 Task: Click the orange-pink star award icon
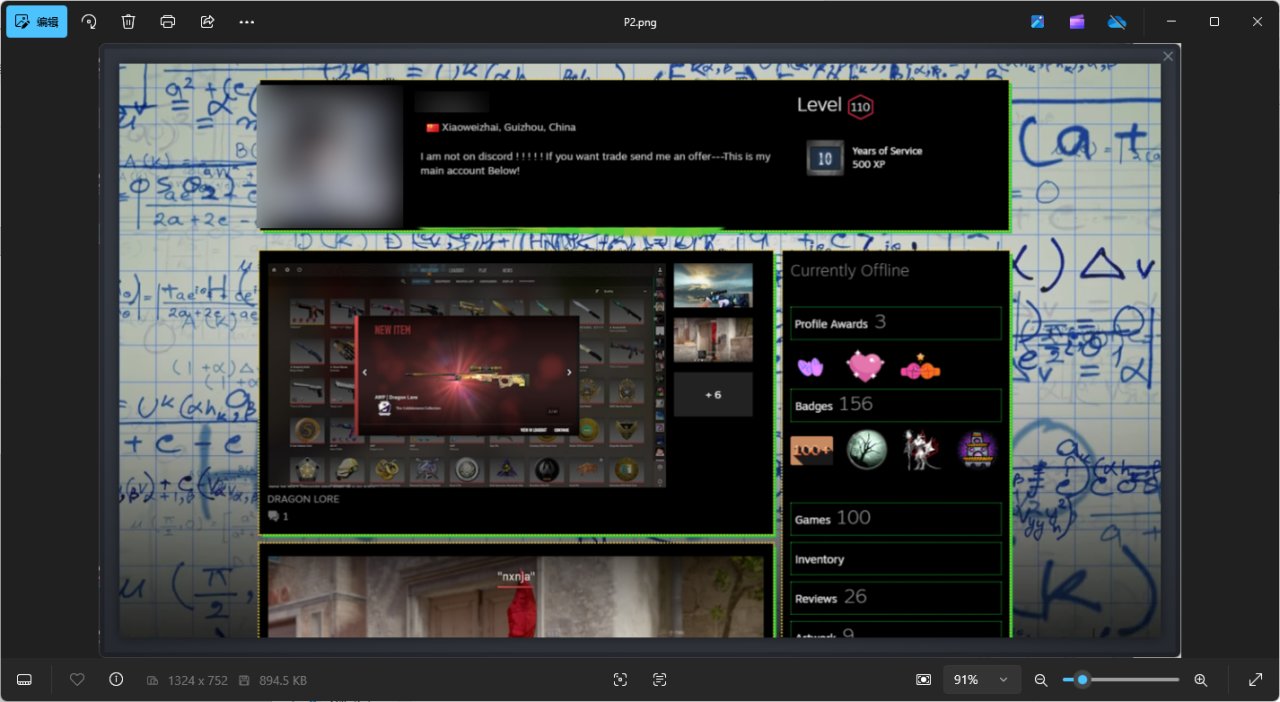[920, 368]
